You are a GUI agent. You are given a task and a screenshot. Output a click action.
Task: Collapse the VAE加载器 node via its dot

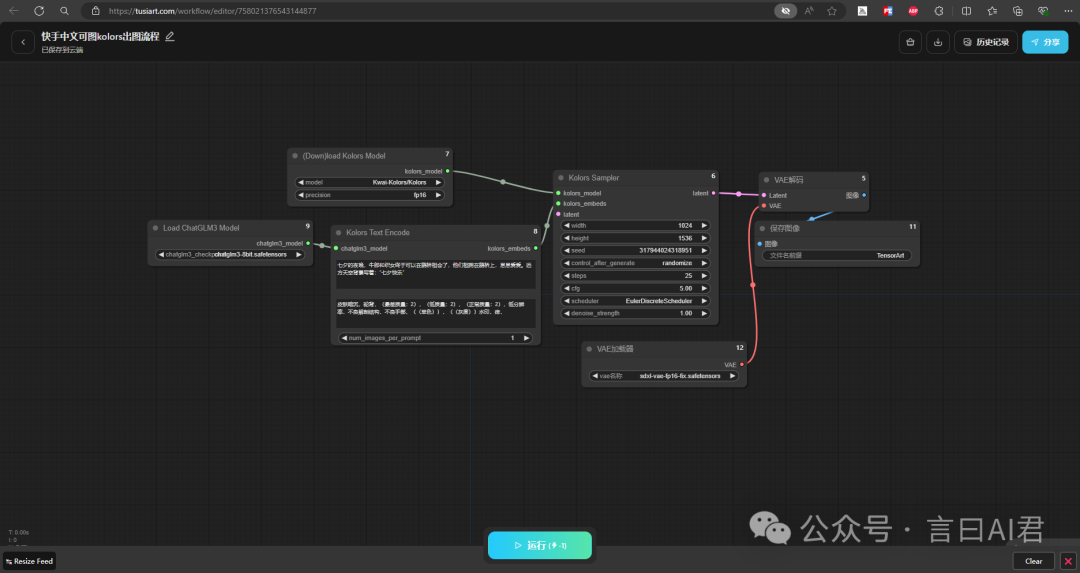(x=589, y=349)
